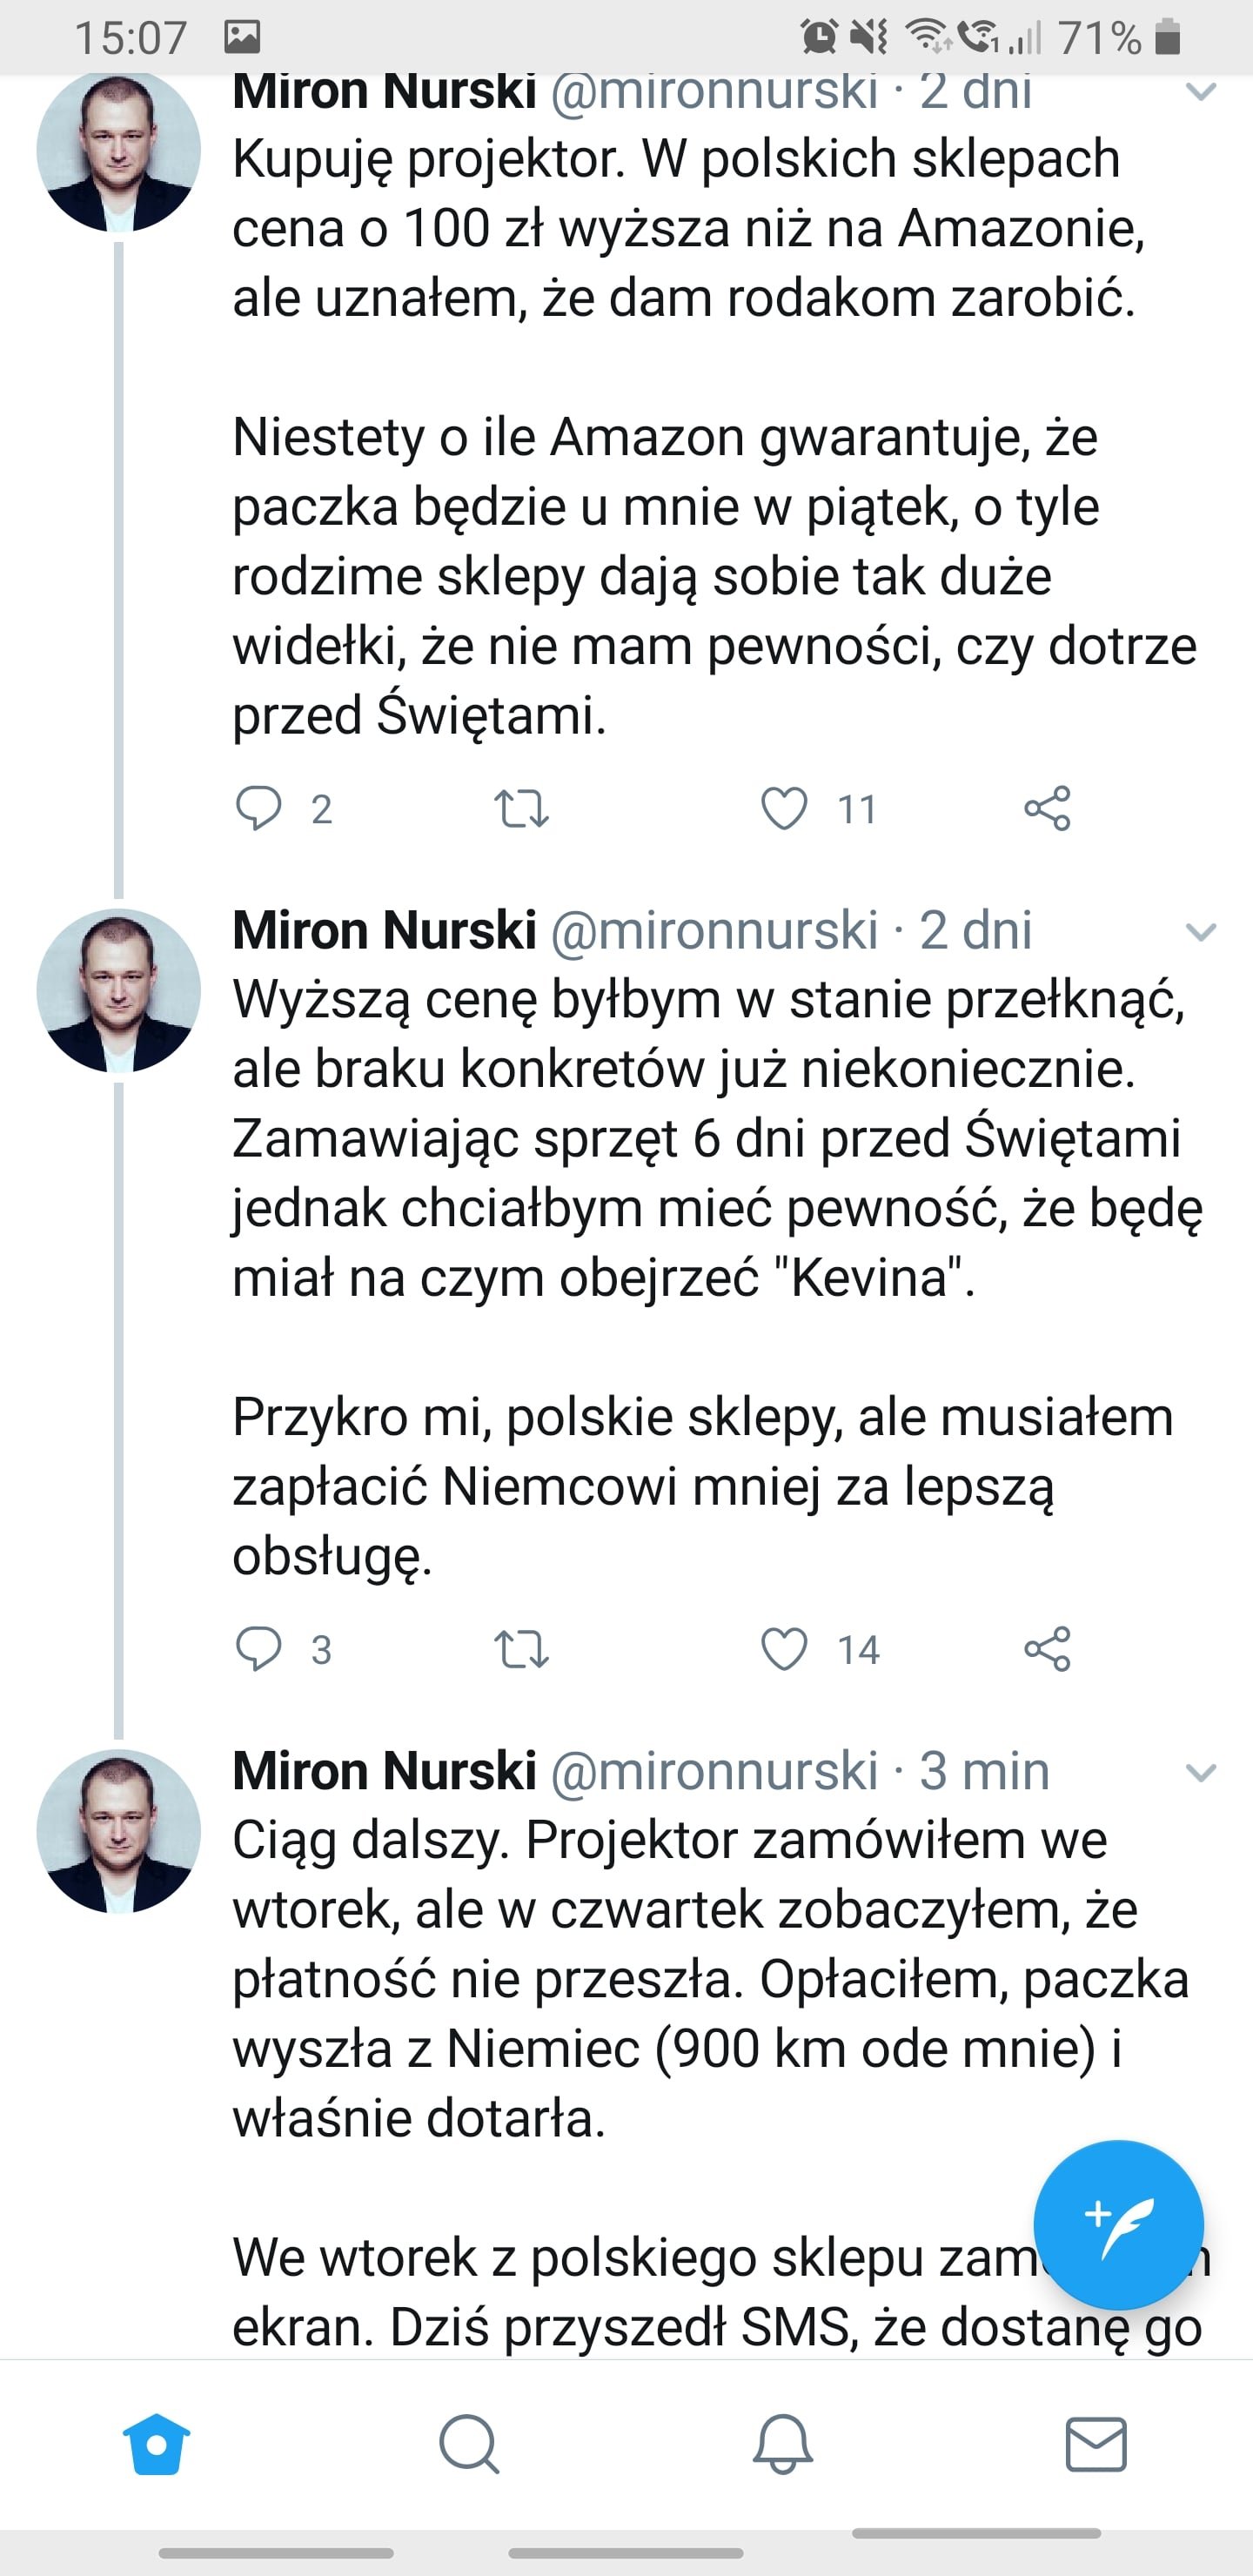Expand options chevron on second tweet
The image size is (1253, 2576).
click(1200, 932)
